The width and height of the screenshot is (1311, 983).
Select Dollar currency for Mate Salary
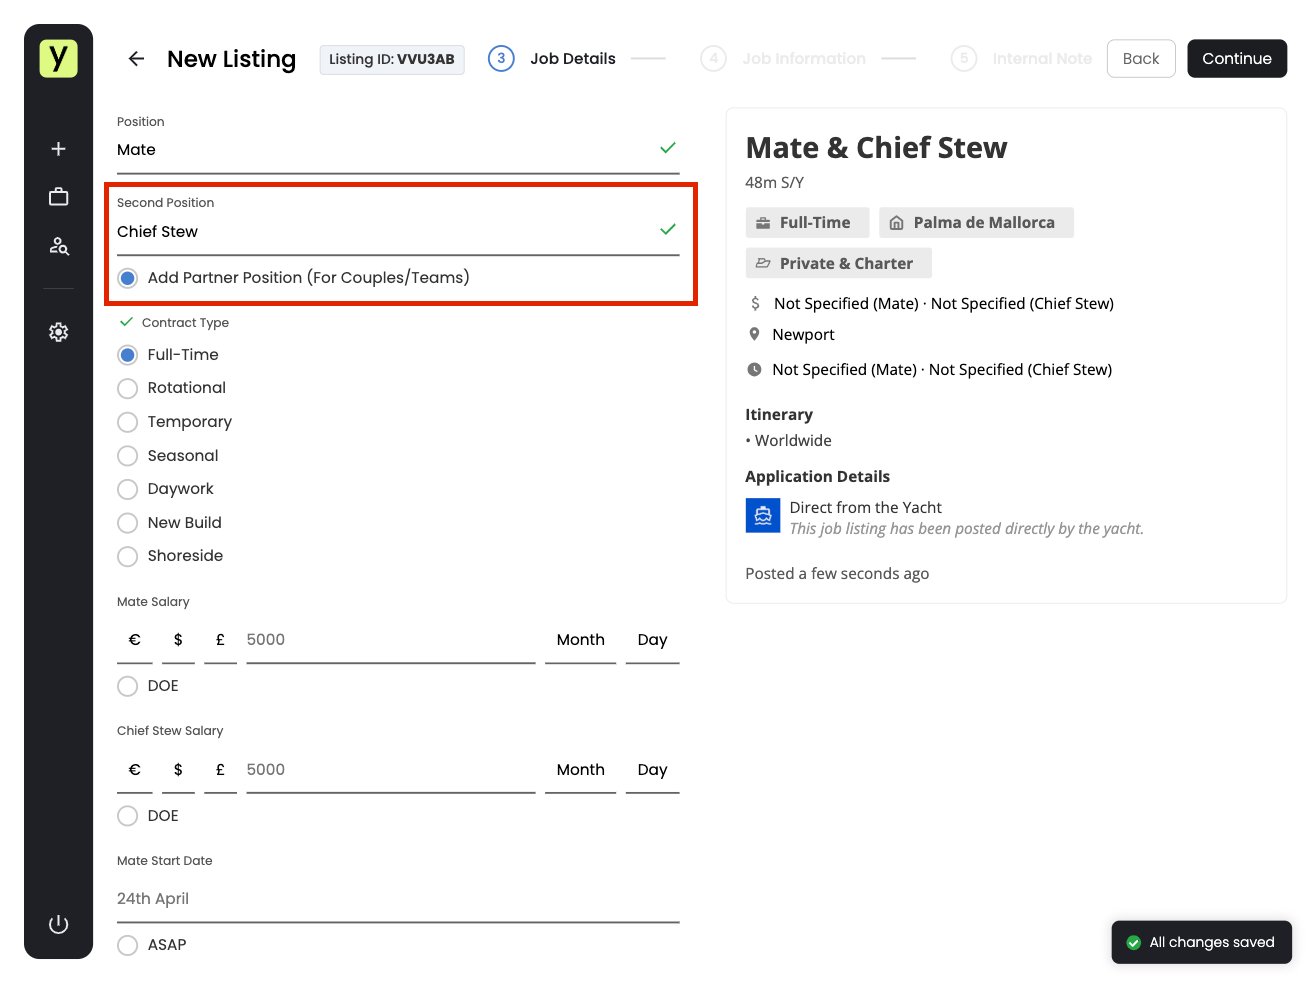[178, 640]
